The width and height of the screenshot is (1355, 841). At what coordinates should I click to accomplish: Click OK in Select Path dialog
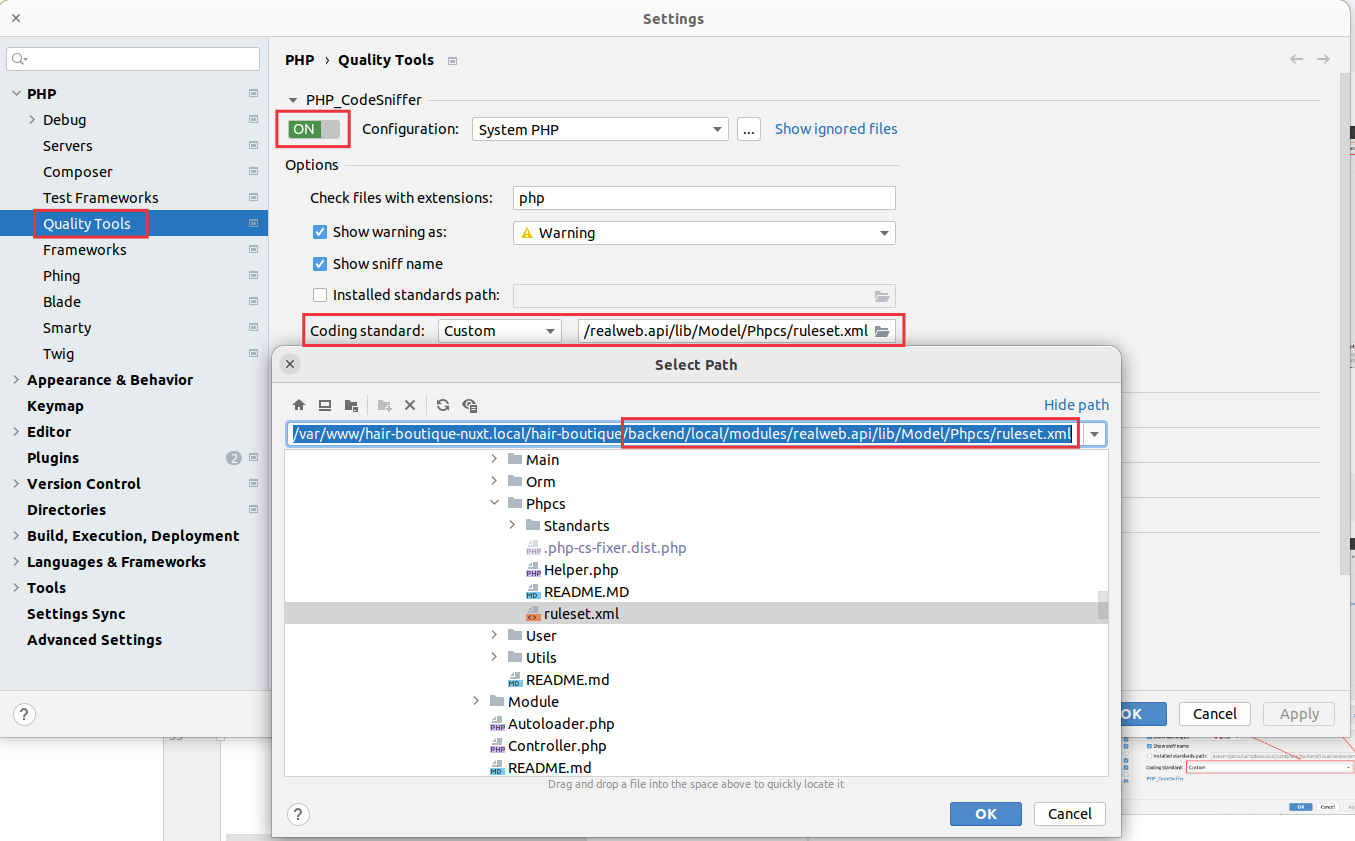[x=985, y=814]
